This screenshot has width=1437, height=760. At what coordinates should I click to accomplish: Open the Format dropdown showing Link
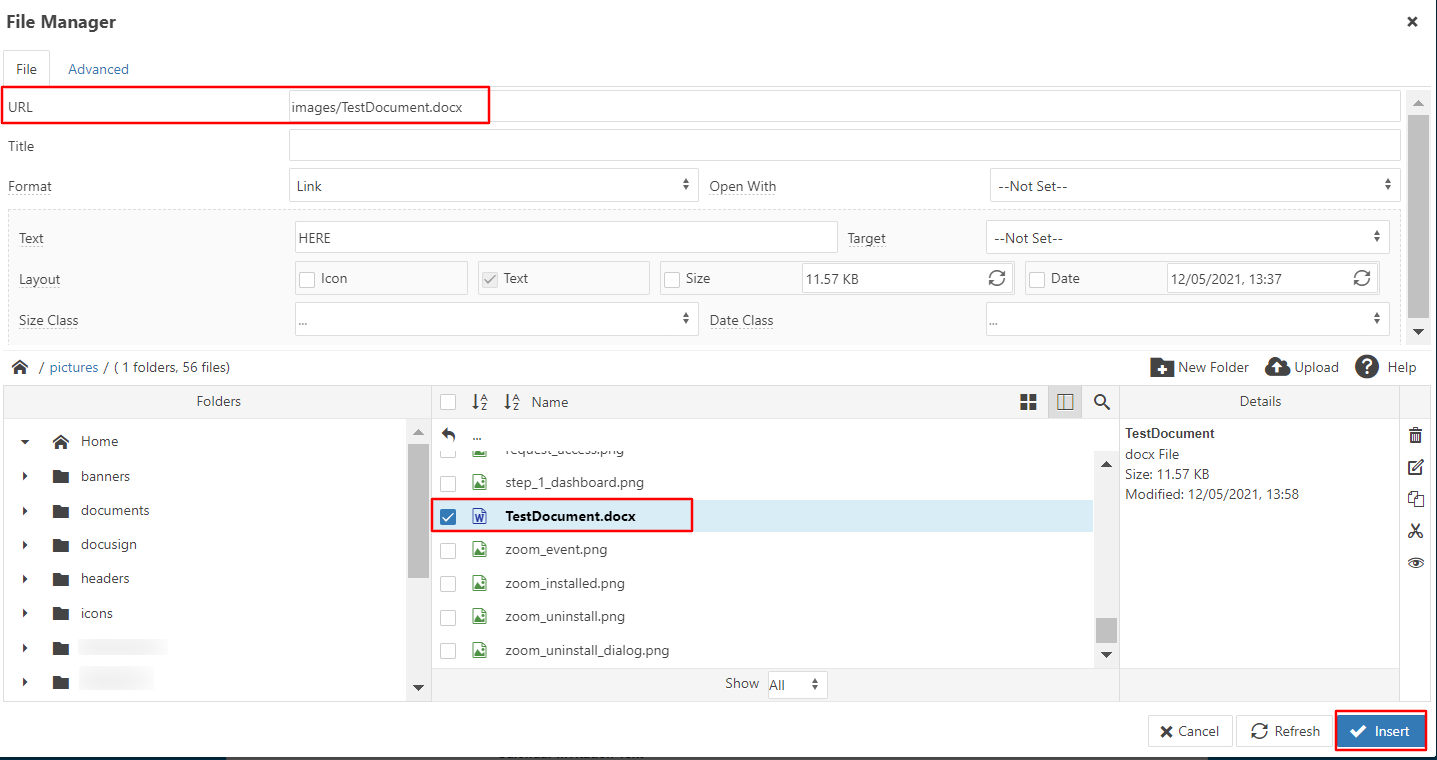pos(493,186)
